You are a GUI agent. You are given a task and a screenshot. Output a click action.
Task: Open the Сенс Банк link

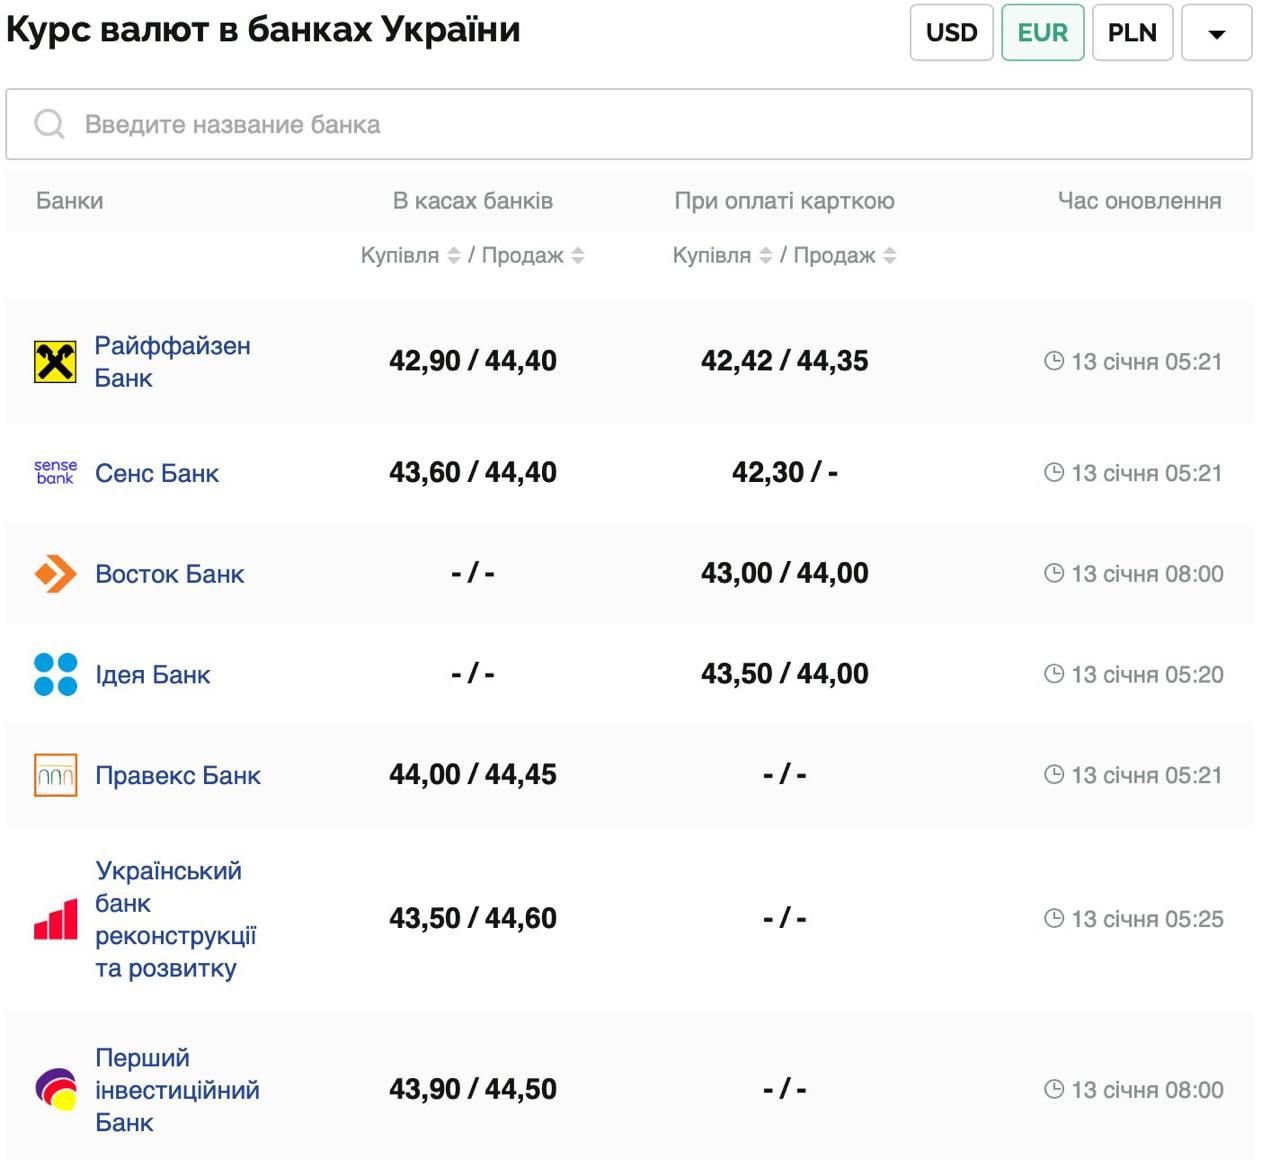pos(157,473)
